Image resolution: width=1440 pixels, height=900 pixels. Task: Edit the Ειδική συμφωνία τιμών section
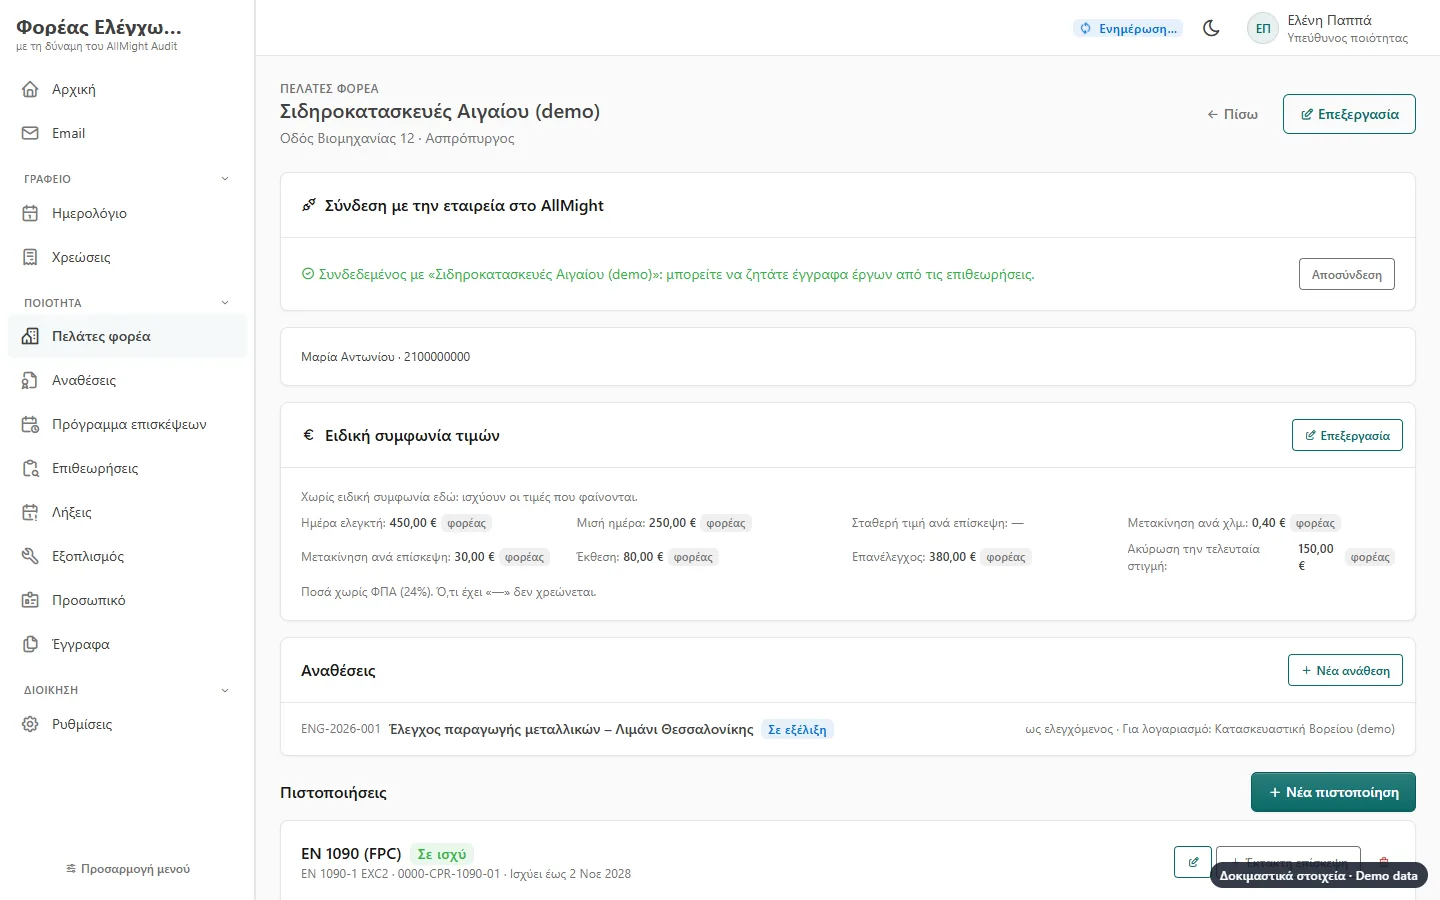tap(1347, 435)
